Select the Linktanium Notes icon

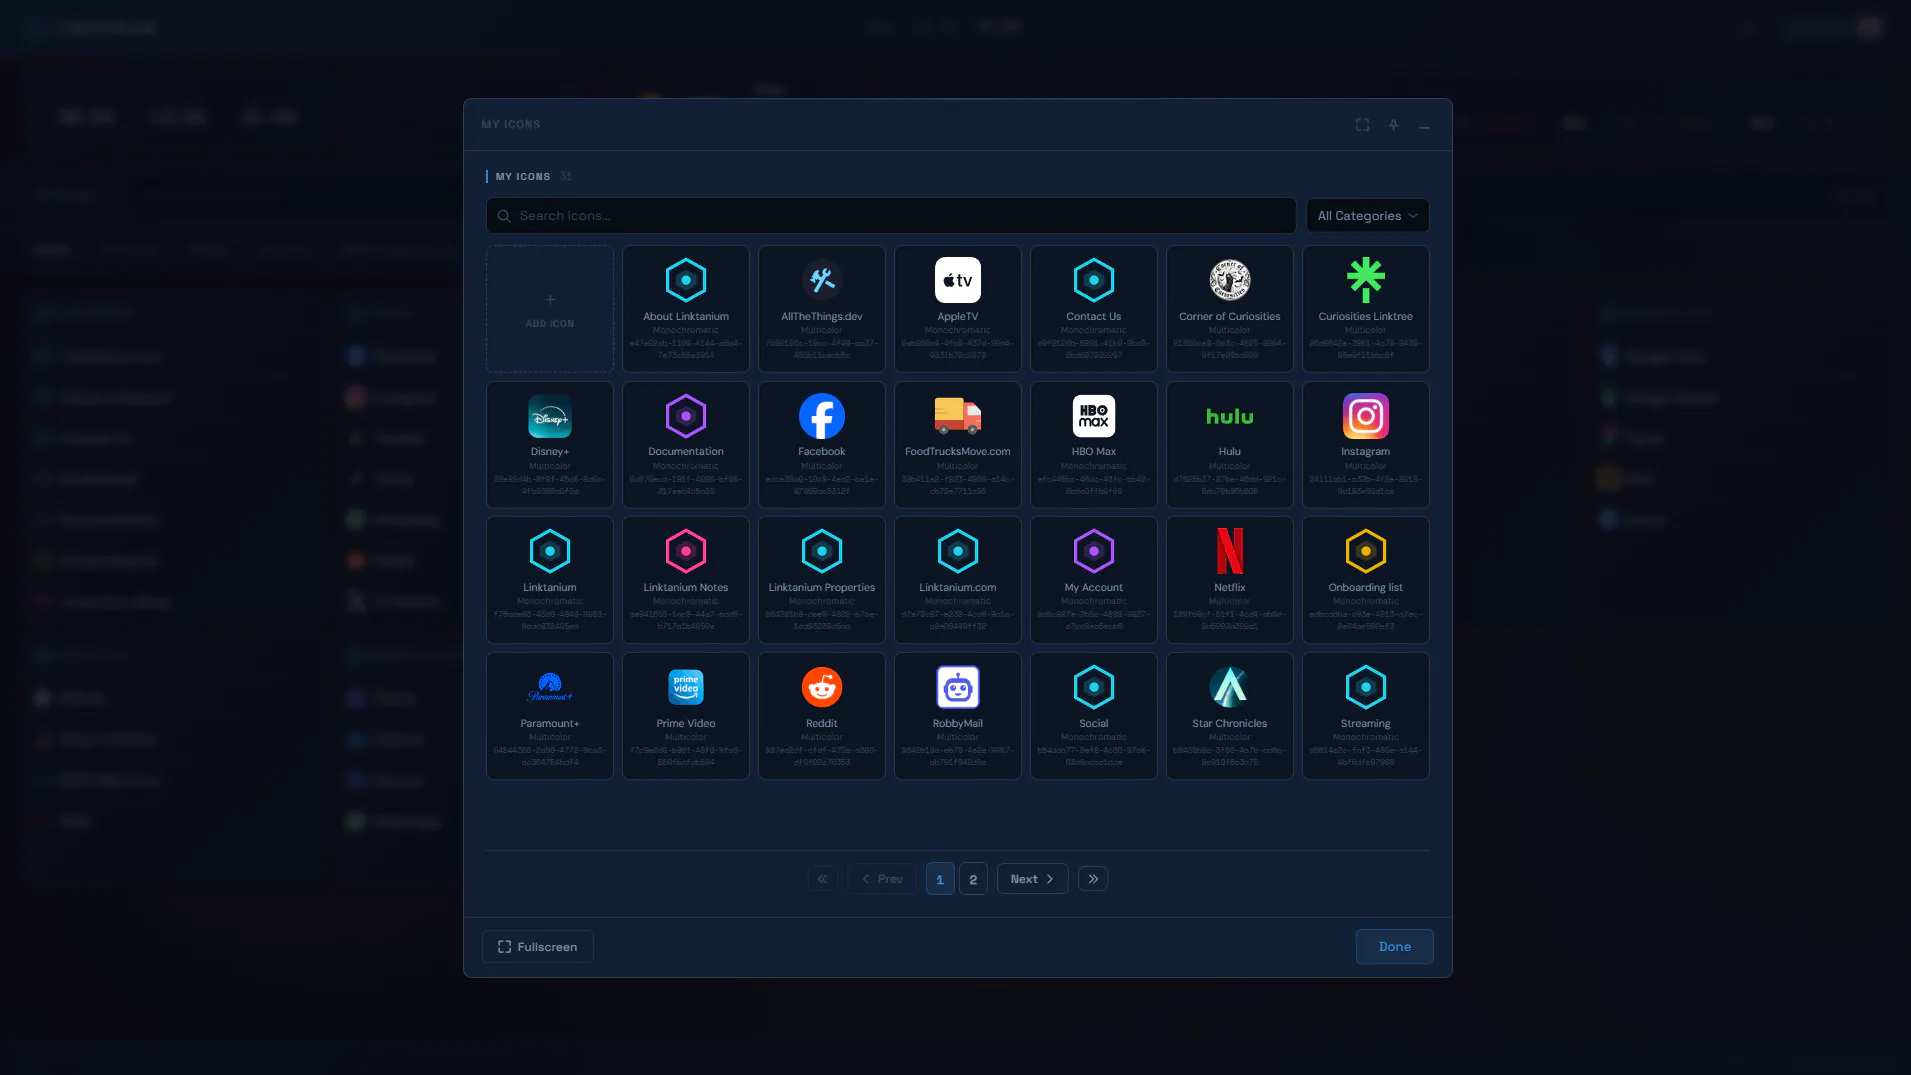686,580
